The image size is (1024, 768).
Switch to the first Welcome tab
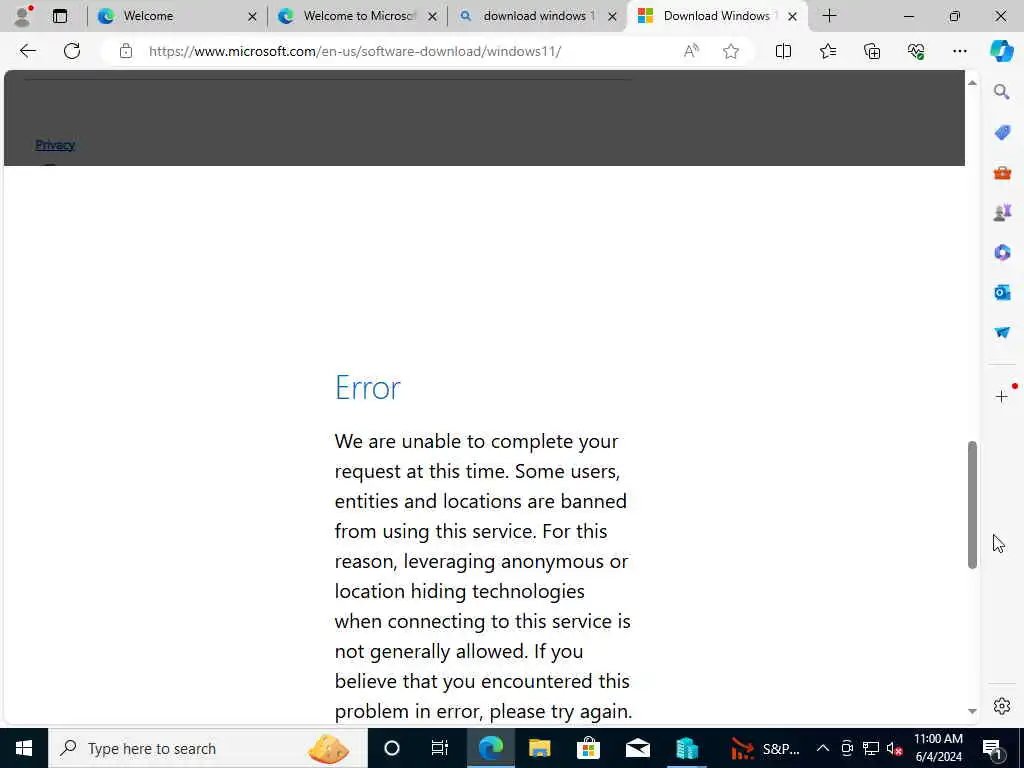click(176, 16)
